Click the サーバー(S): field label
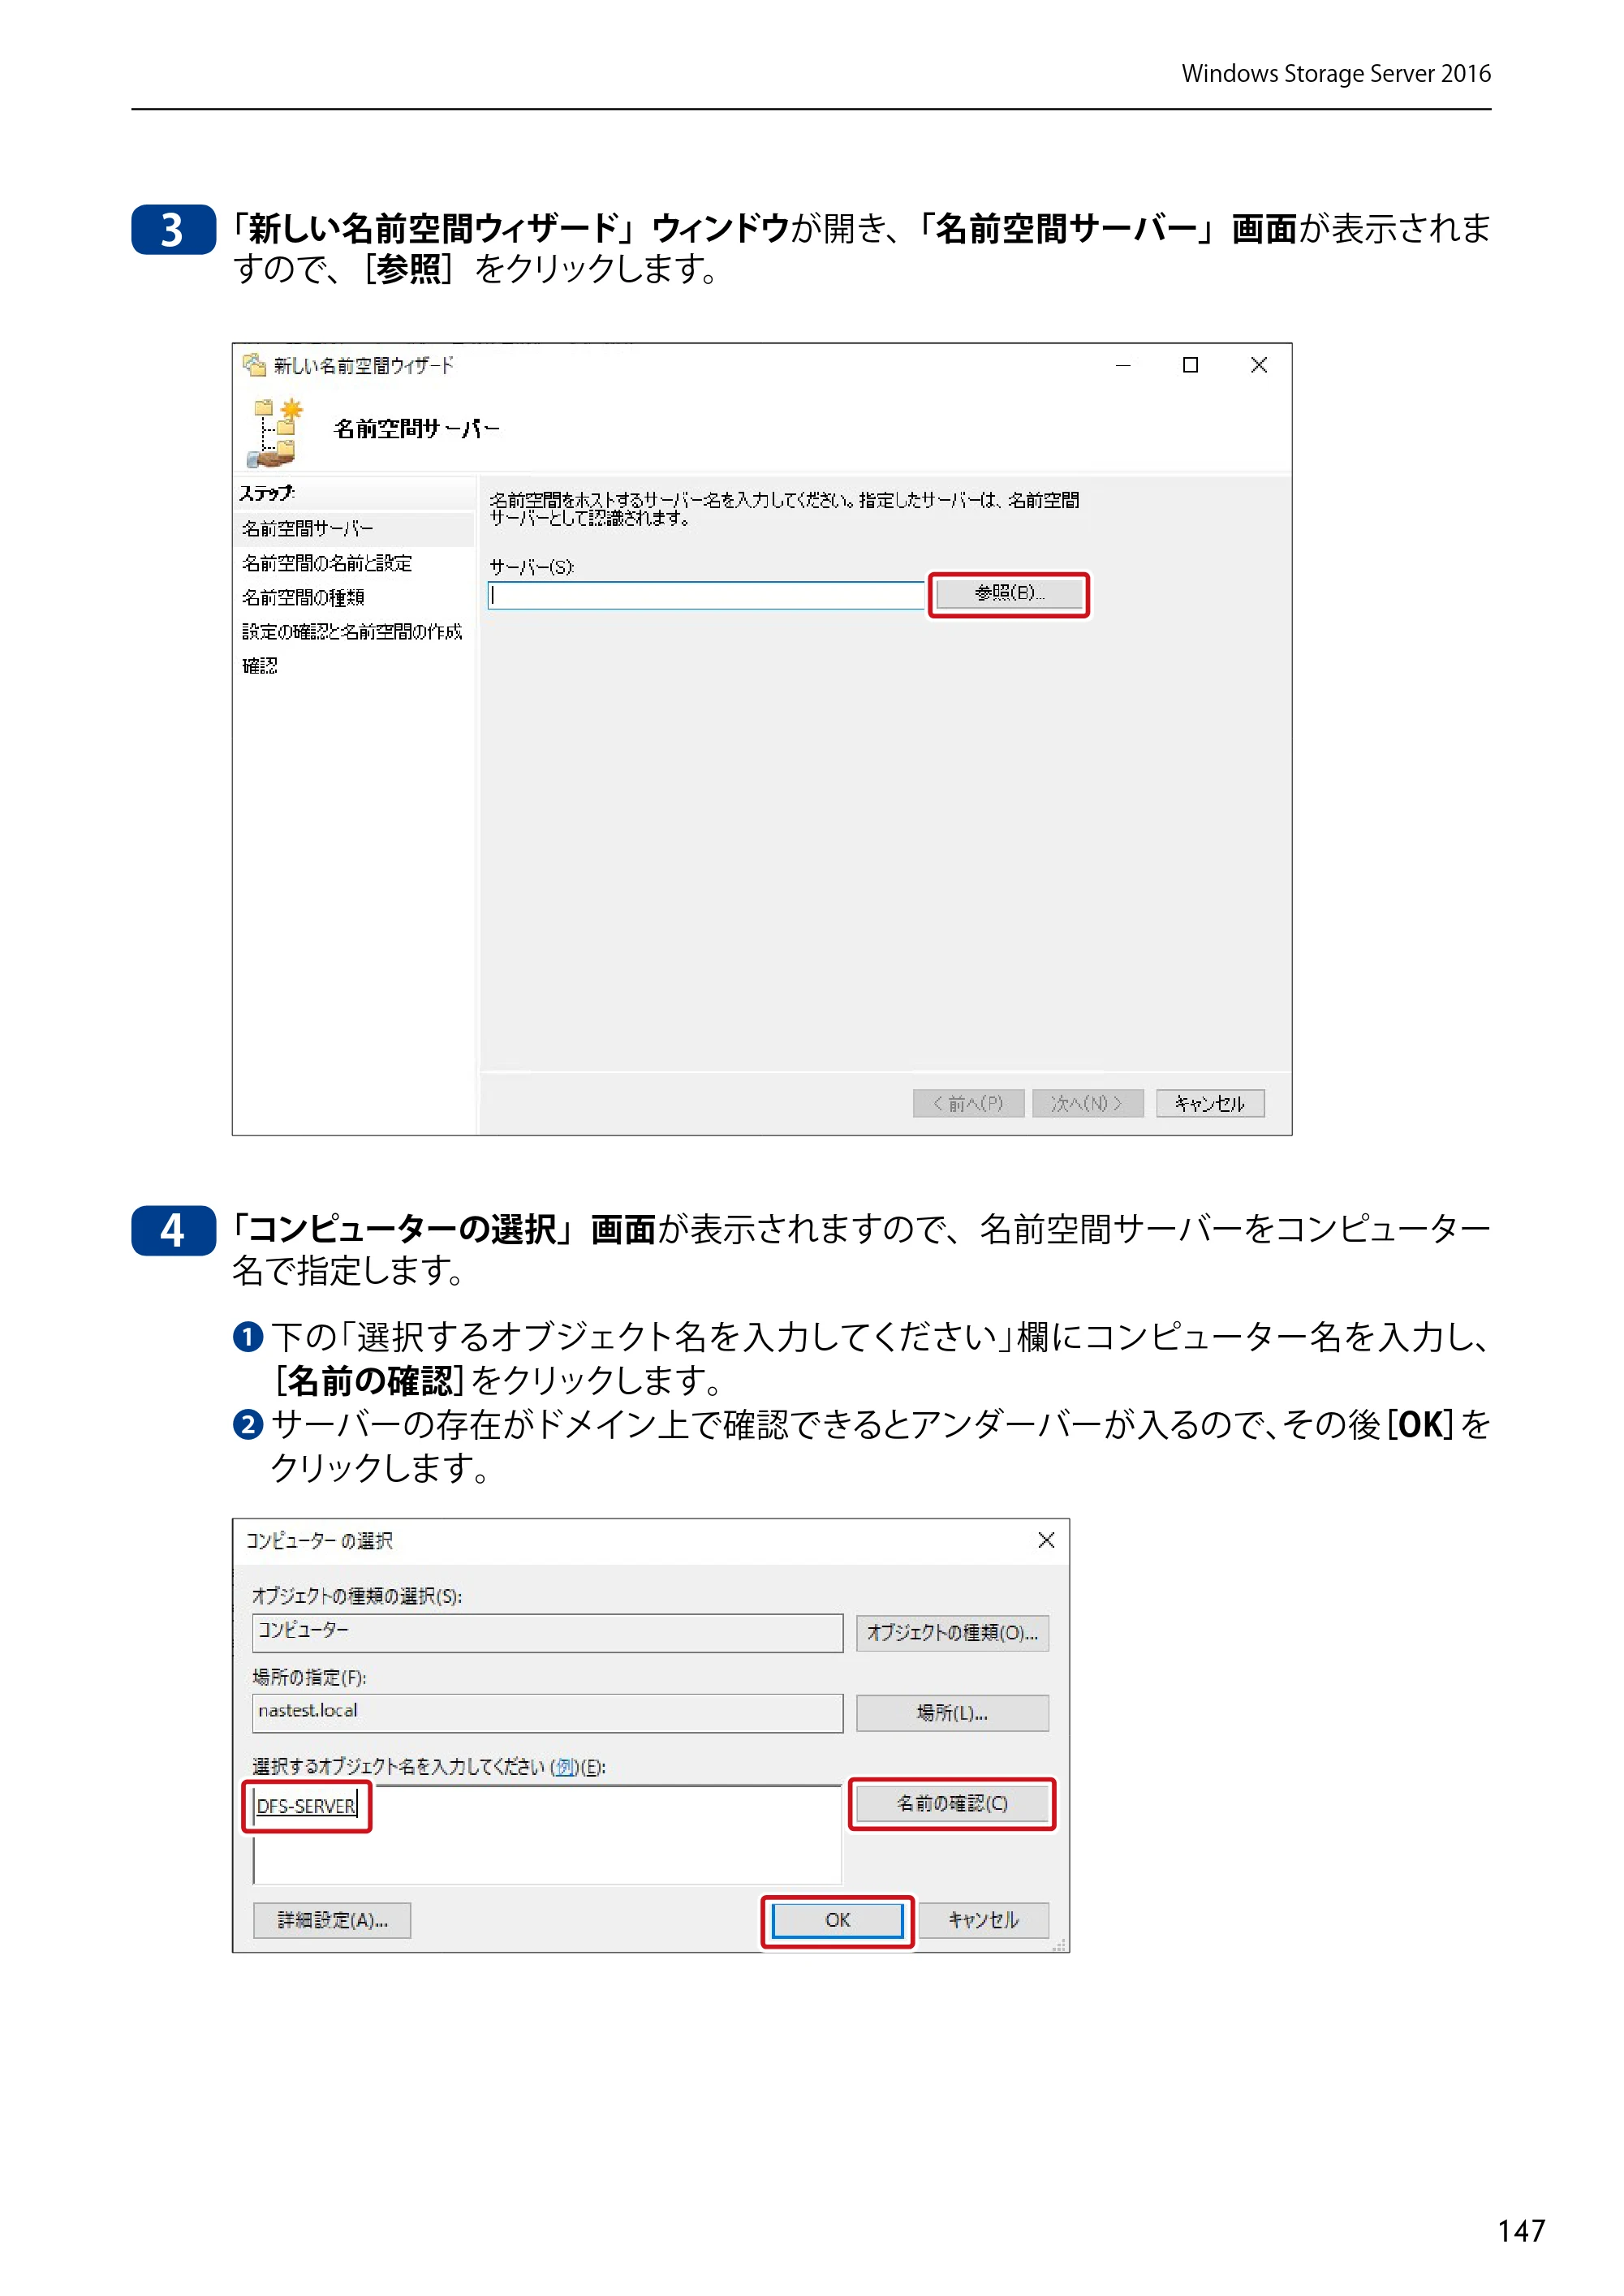This screenshot has width=1624, height=2296. point(531,567)
